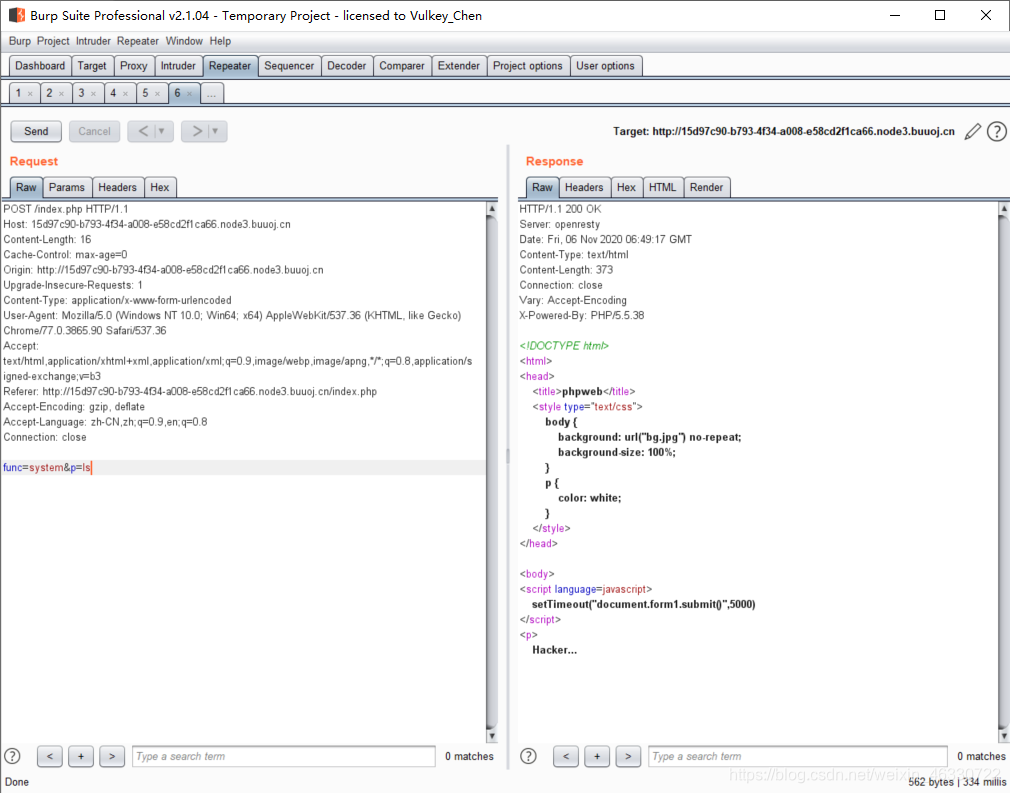Close Repeater tab 3

93,94
